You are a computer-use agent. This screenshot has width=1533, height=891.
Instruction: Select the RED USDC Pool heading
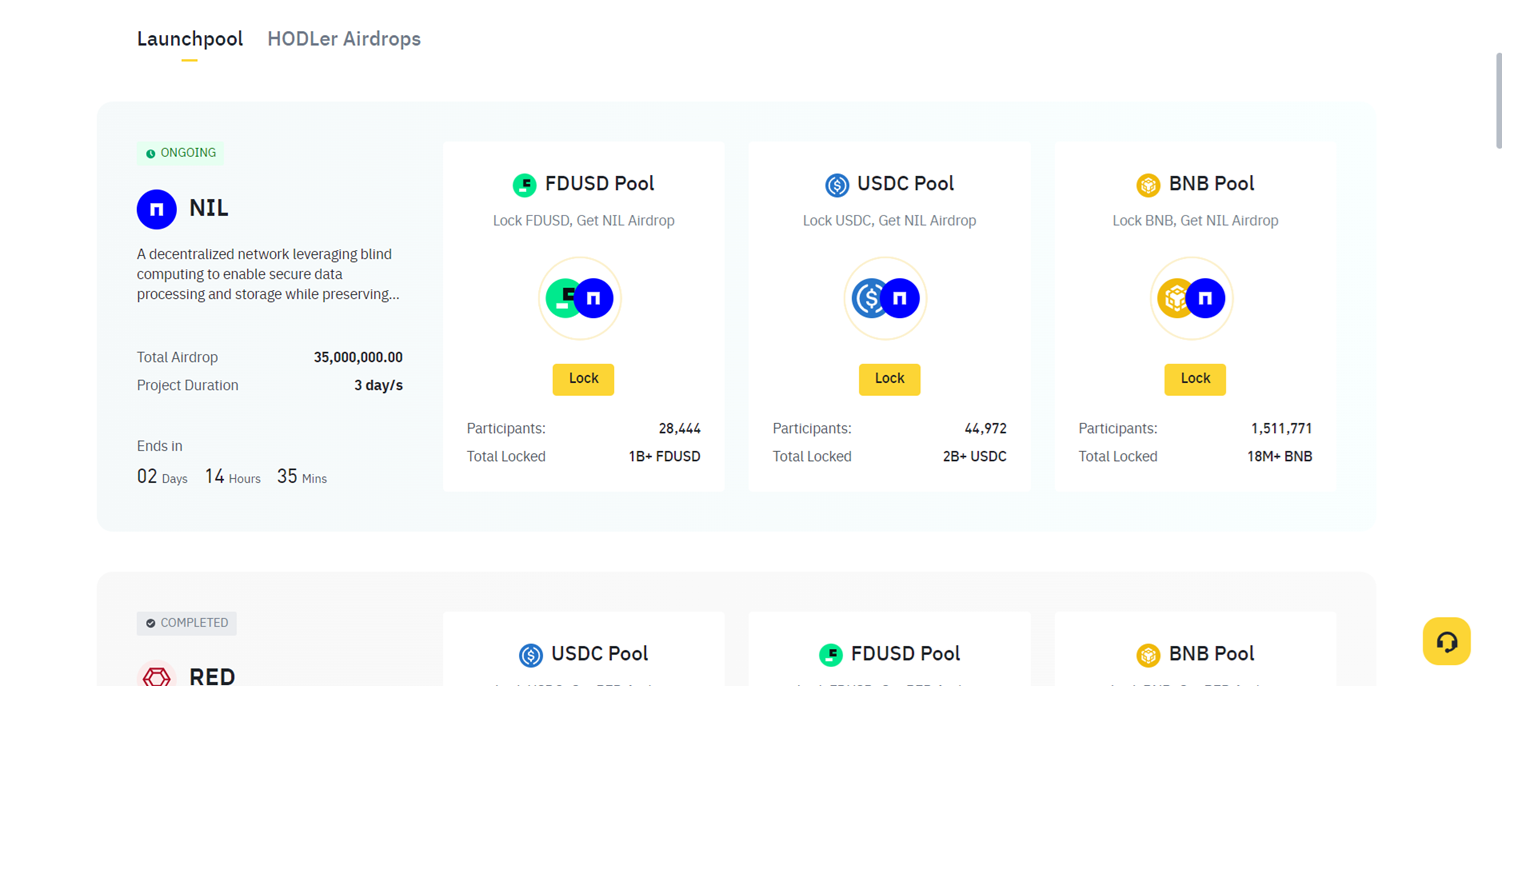pos(600,654)
